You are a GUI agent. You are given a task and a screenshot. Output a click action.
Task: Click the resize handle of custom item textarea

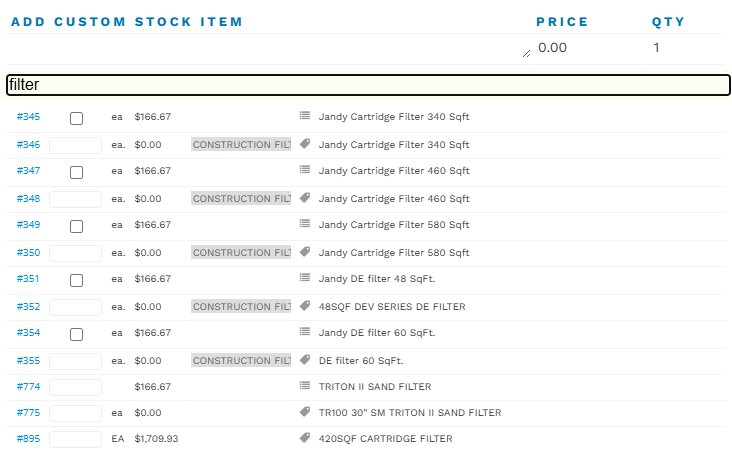[x=527, y=54]
